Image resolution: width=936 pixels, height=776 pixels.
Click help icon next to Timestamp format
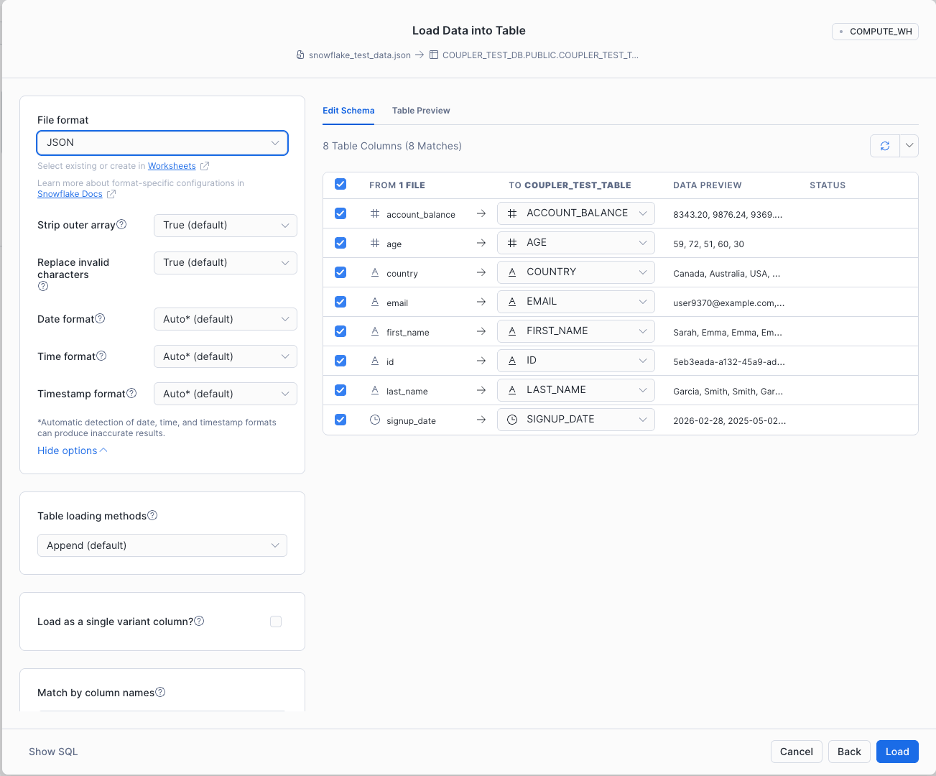(132, 393)
